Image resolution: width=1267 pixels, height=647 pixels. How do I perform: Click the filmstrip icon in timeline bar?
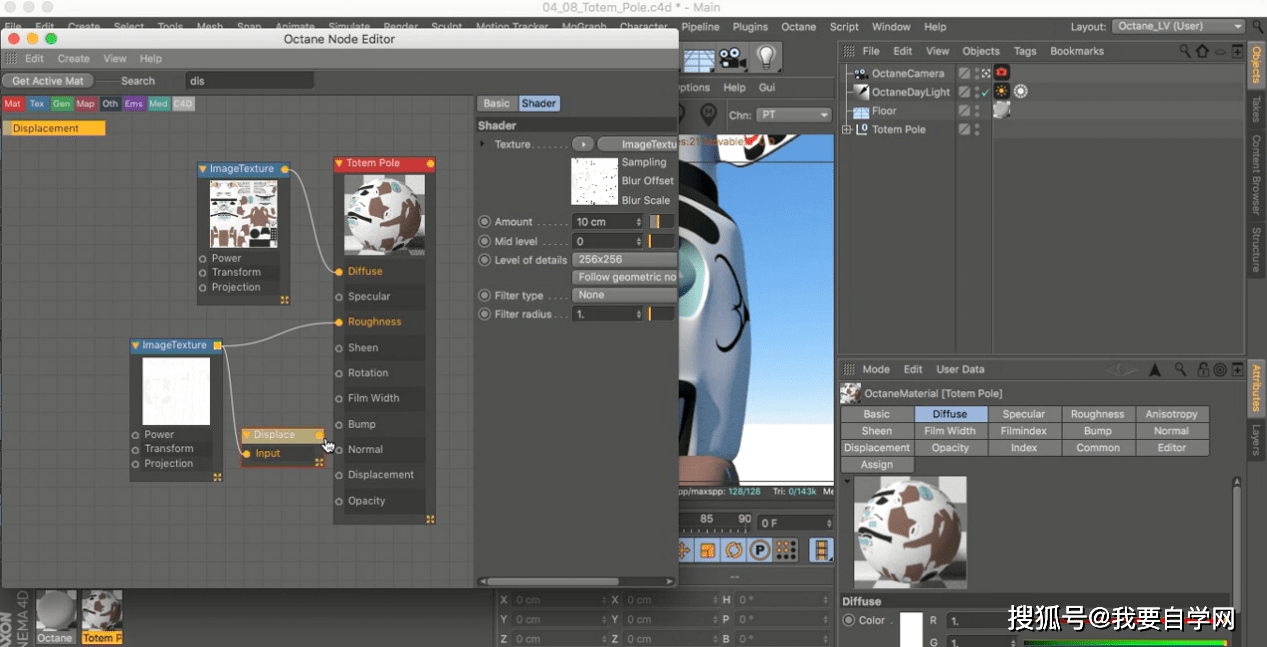click(x=820, y=550)
